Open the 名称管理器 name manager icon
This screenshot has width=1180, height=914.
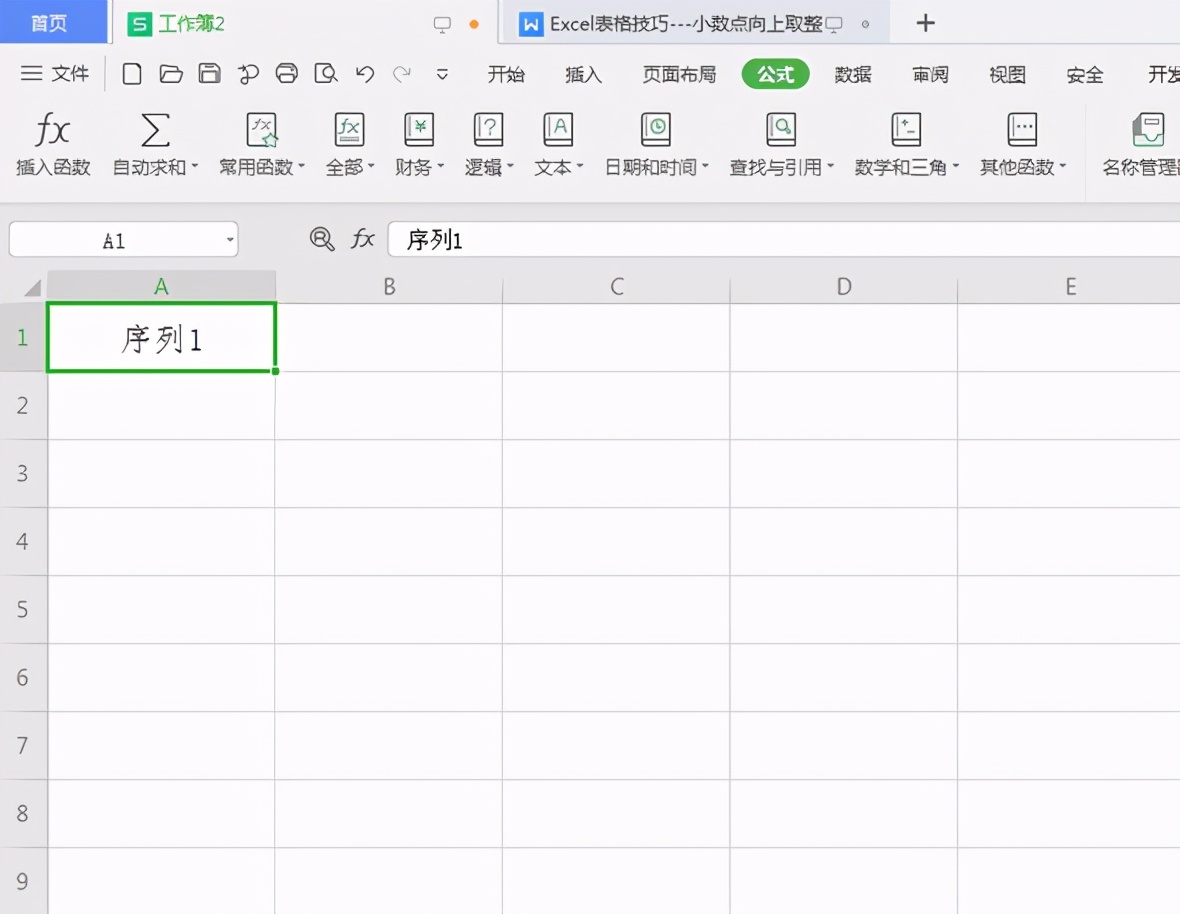tap(1148, 129)
